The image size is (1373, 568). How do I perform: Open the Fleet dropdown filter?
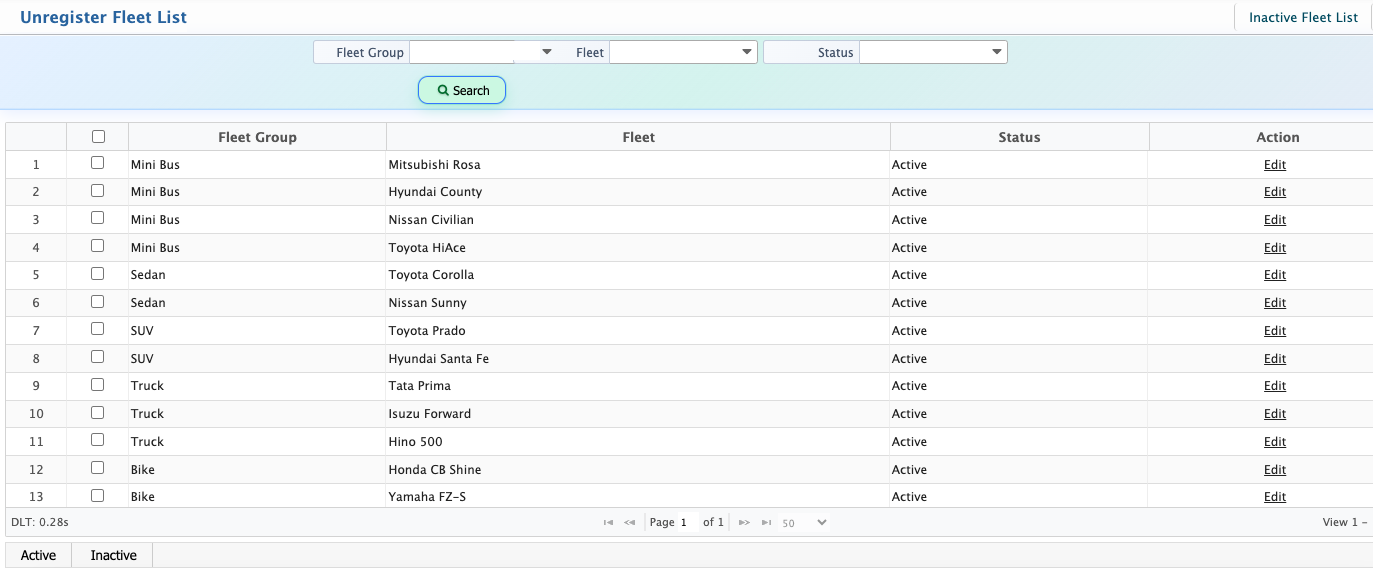[683, 52]
